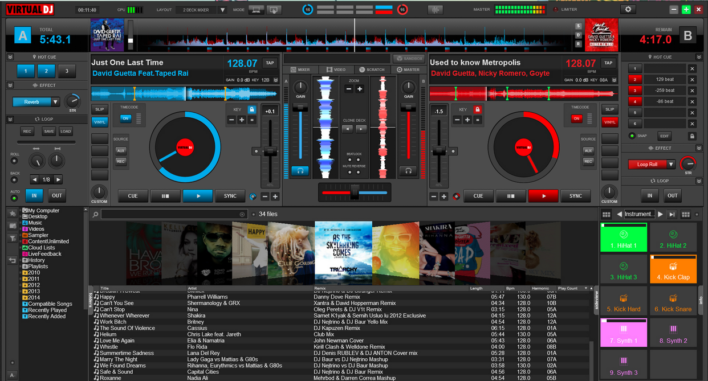This screenshot has width=708, height=381.
Task: Trigger the HiHat 2 sampler pad
Action: [673, 237]
